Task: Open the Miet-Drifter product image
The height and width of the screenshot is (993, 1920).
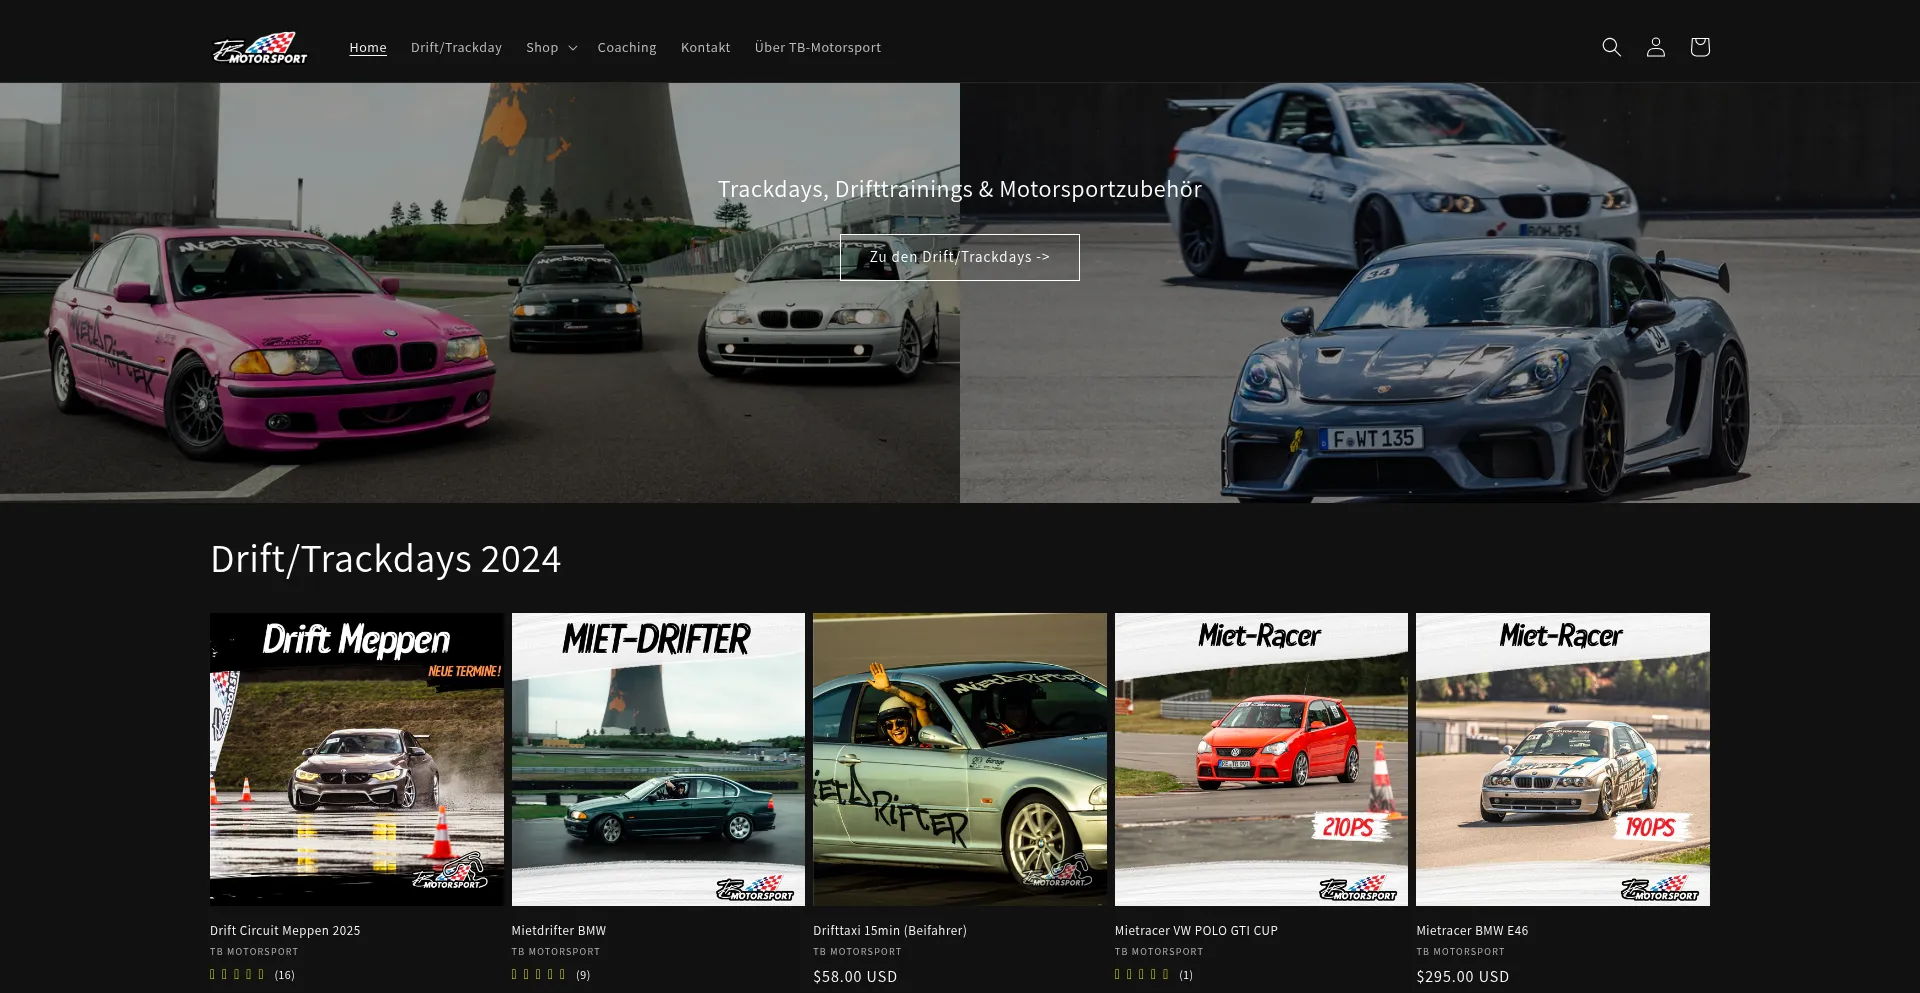Action: [x=658, y=759]
